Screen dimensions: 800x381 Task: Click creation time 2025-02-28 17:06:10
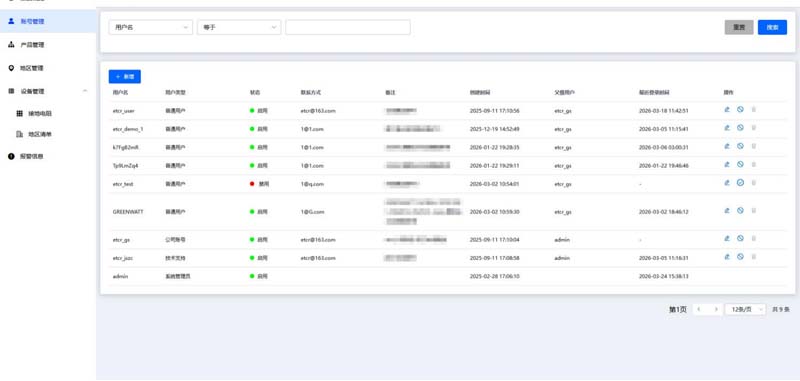(494, 276)
